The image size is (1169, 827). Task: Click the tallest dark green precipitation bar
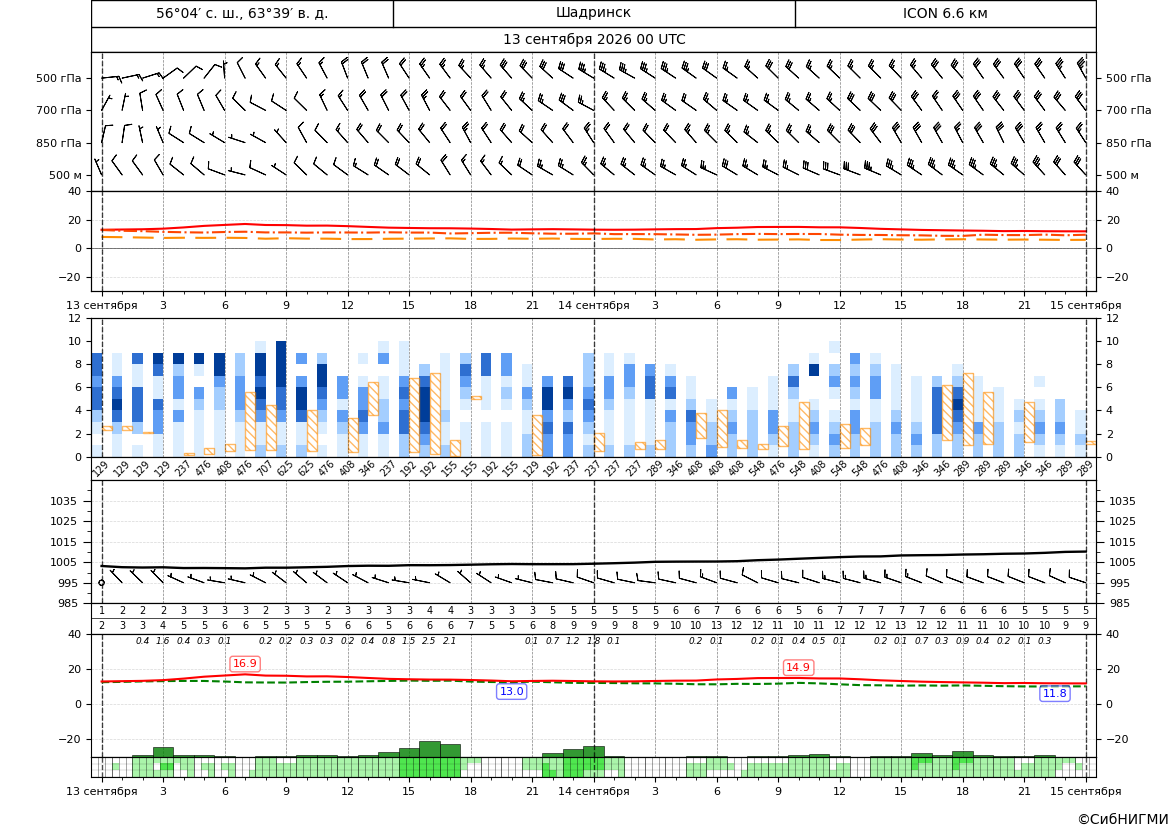pyautogui.click(x=430, y=749)
